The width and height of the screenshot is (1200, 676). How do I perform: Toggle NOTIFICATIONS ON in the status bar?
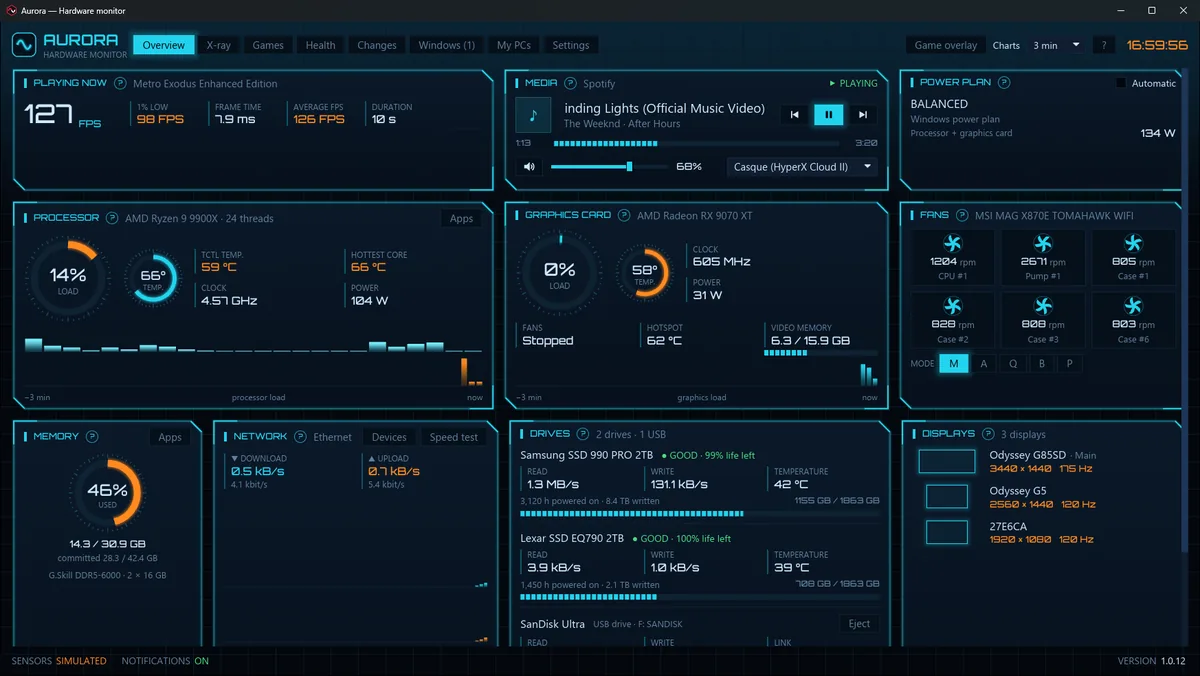coord(165,661)
